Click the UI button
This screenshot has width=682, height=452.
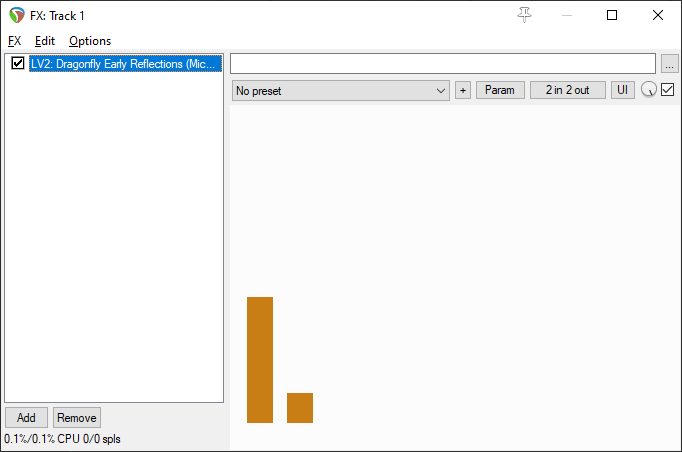tap(622, 90)
